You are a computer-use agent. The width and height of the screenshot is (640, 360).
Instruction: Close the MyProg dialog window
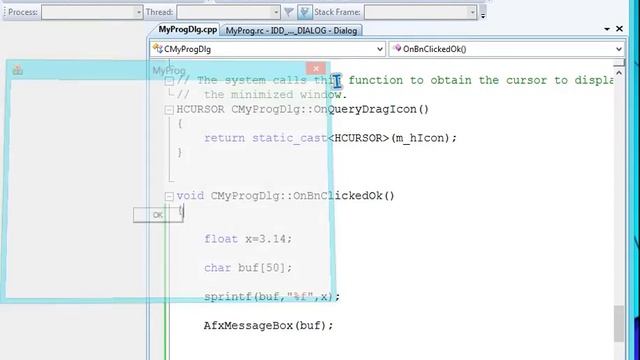coord(316,69)
